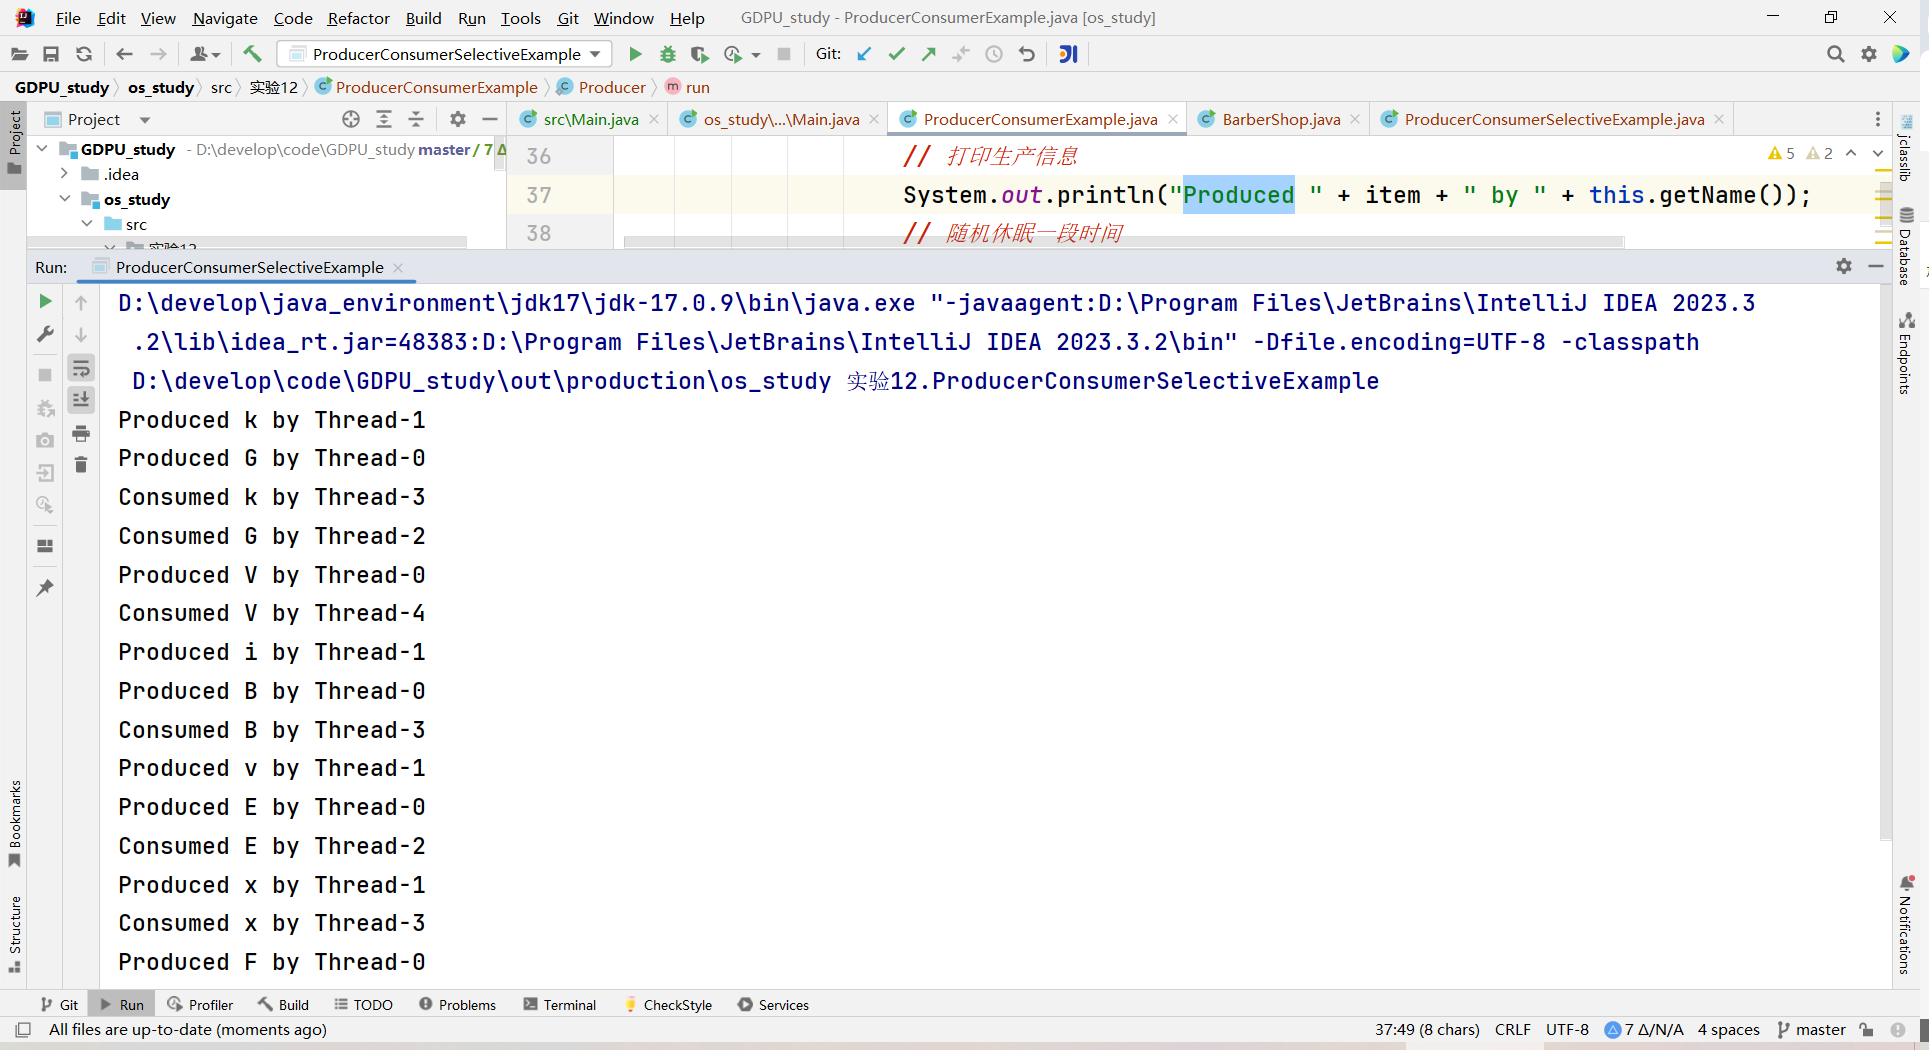Image resolution: width=1929 pixels, height=1050 pixels.
Task: Hide the Project panel with minus icon
Action: tap(490, 119)
